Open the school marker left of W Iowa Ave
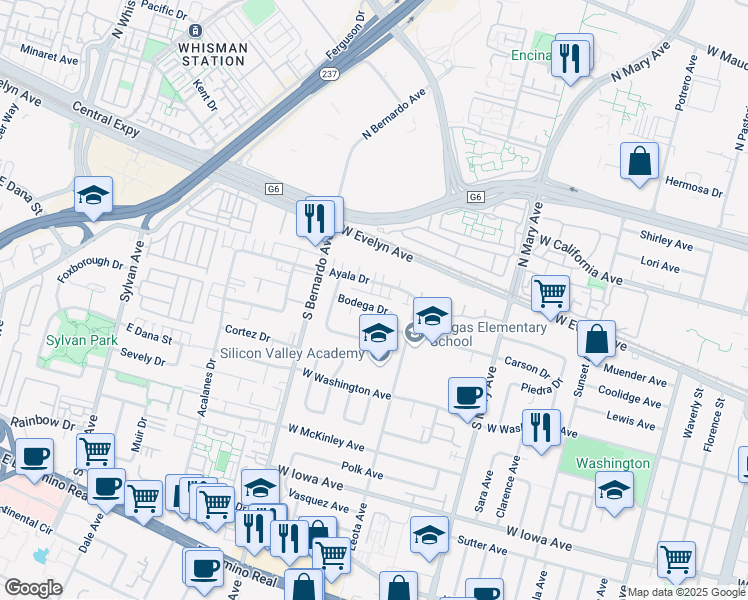The width and height of the screenshot is (748, 600). coord(260,487)
